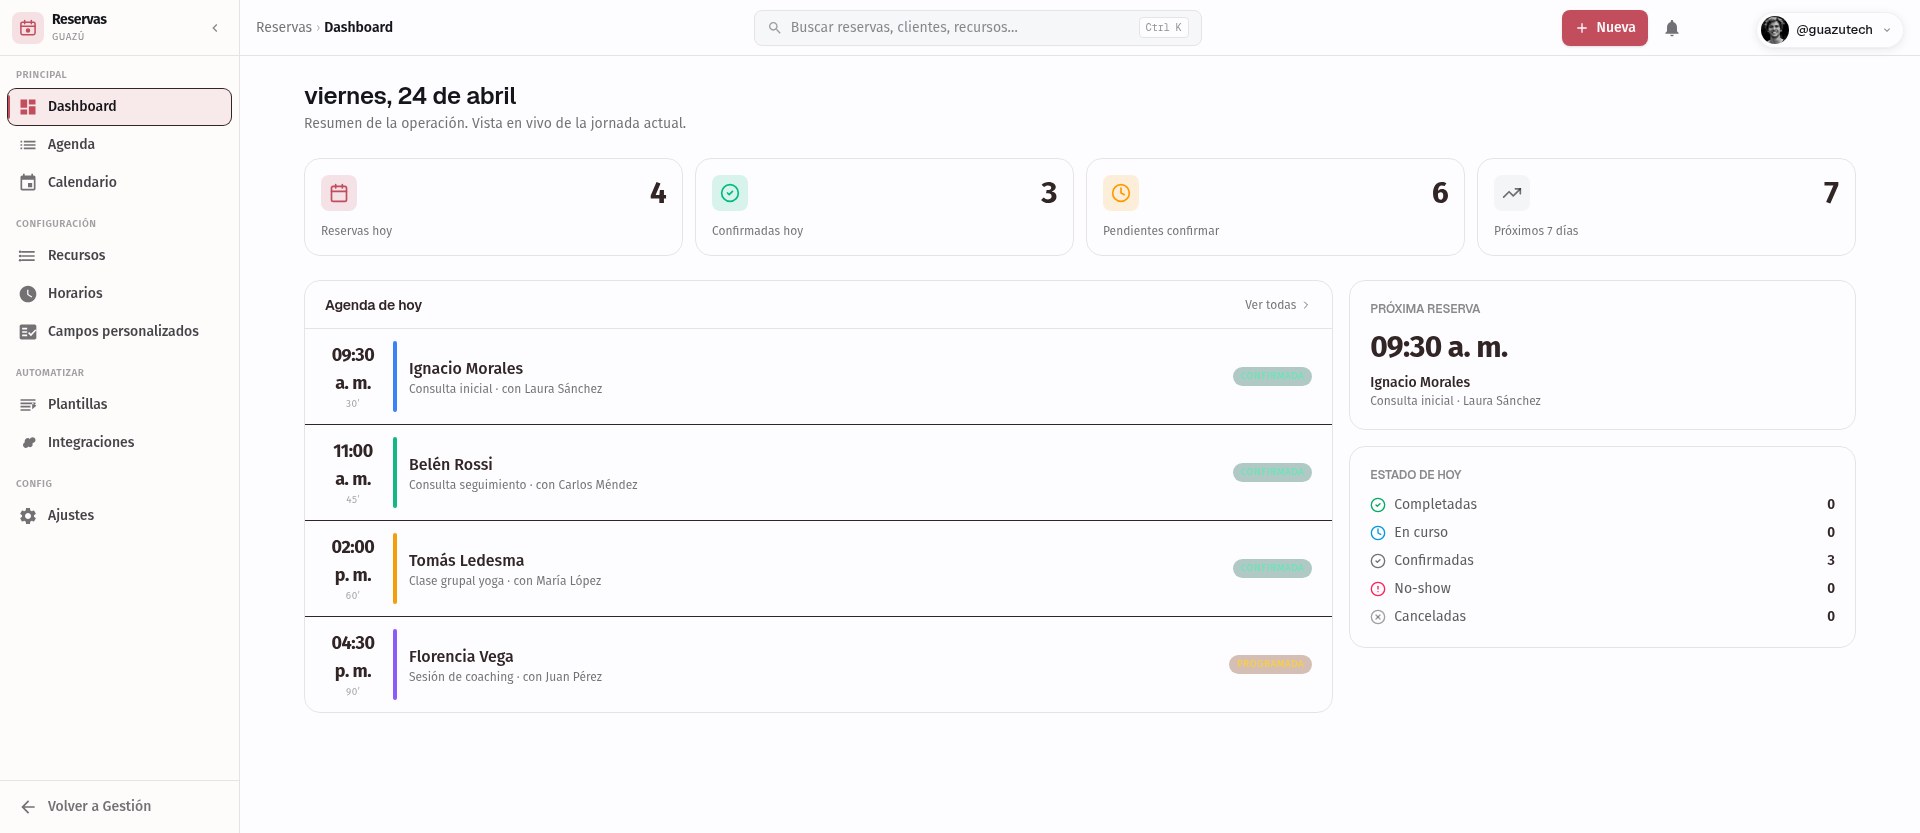
Task: Open the @guazutech account dropdown
Action: pos(1828,29)
